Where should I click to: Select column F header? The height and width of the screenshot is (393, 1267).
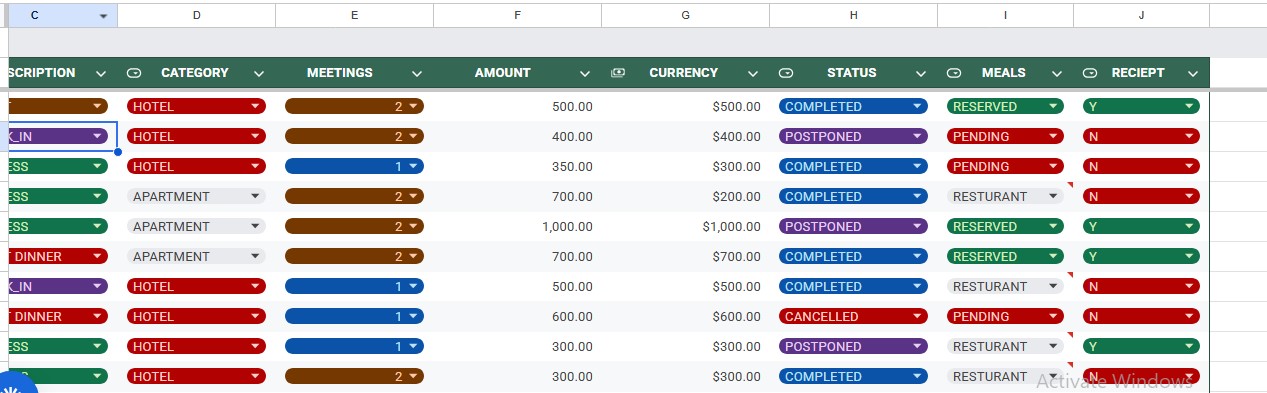(x=517, y=15)
